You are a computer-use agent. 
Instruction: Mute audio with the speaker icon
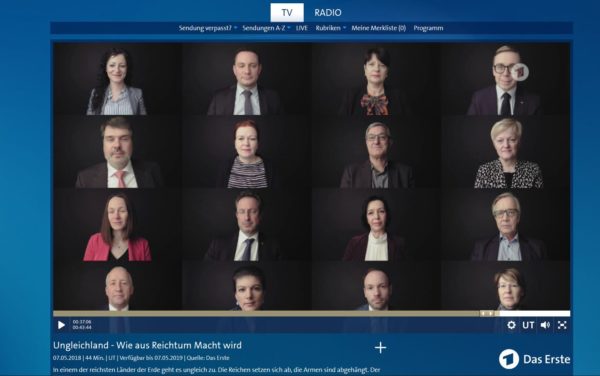point(545,325)
